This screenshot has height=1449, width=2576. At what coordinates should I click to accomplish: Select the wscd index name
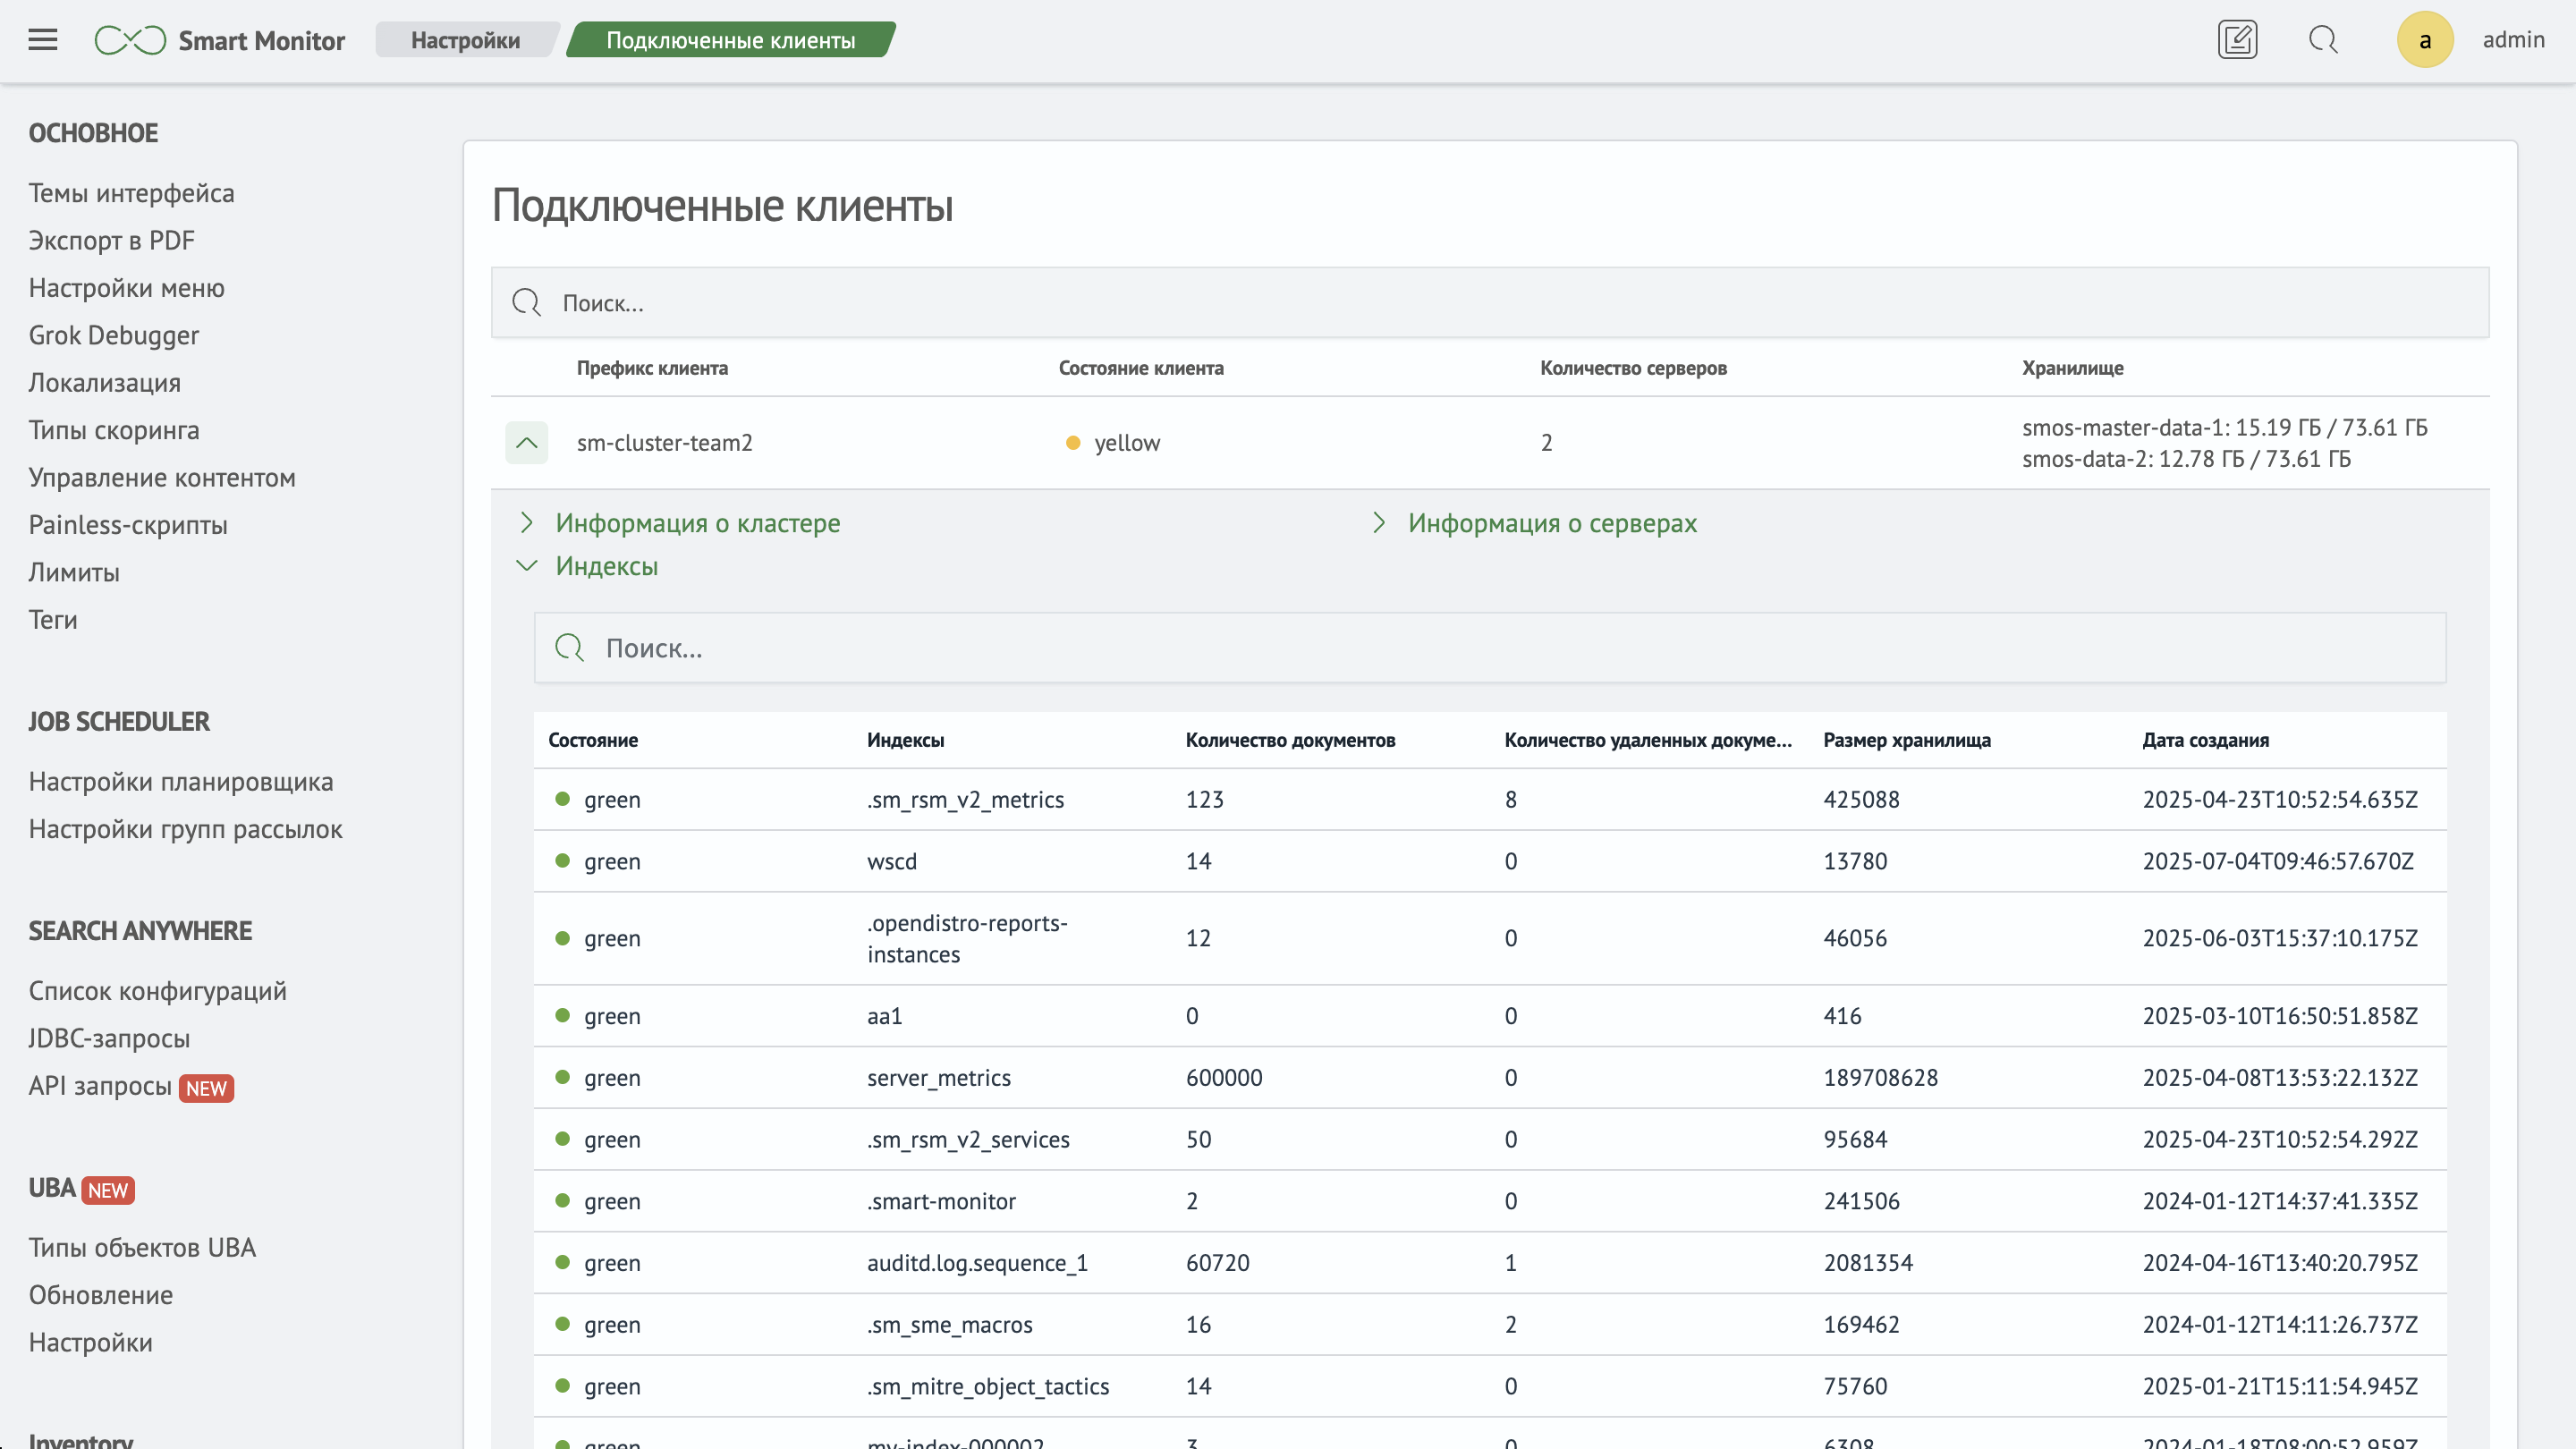point(892,861)
